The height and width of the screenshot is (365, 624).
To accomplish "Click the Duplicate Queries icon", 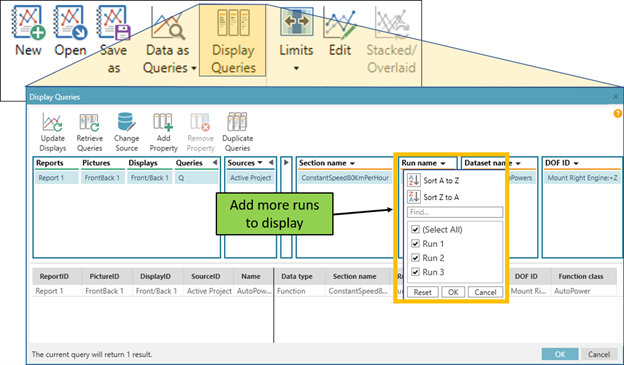I will click(238, 122).
